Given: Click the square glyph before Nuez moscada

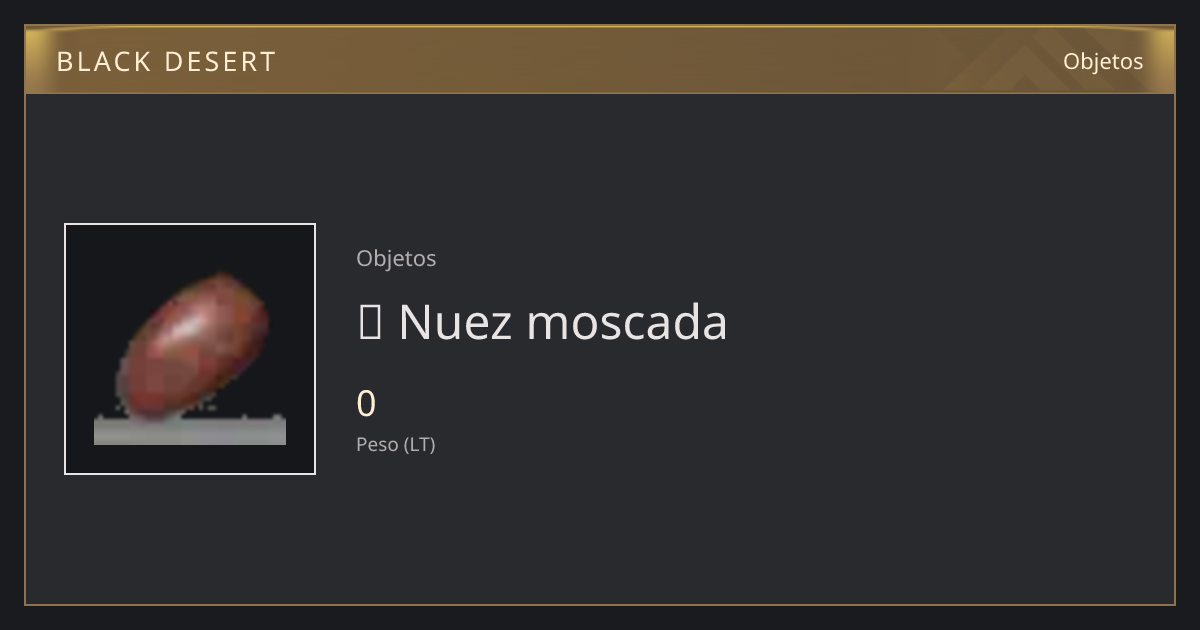Looking at the screenshot, I should (x=369, y=322).
